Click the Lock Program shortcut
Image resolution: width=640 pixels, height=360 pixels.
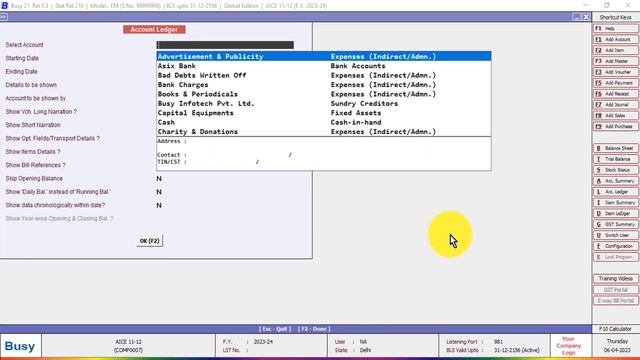[x=616, y=257]
